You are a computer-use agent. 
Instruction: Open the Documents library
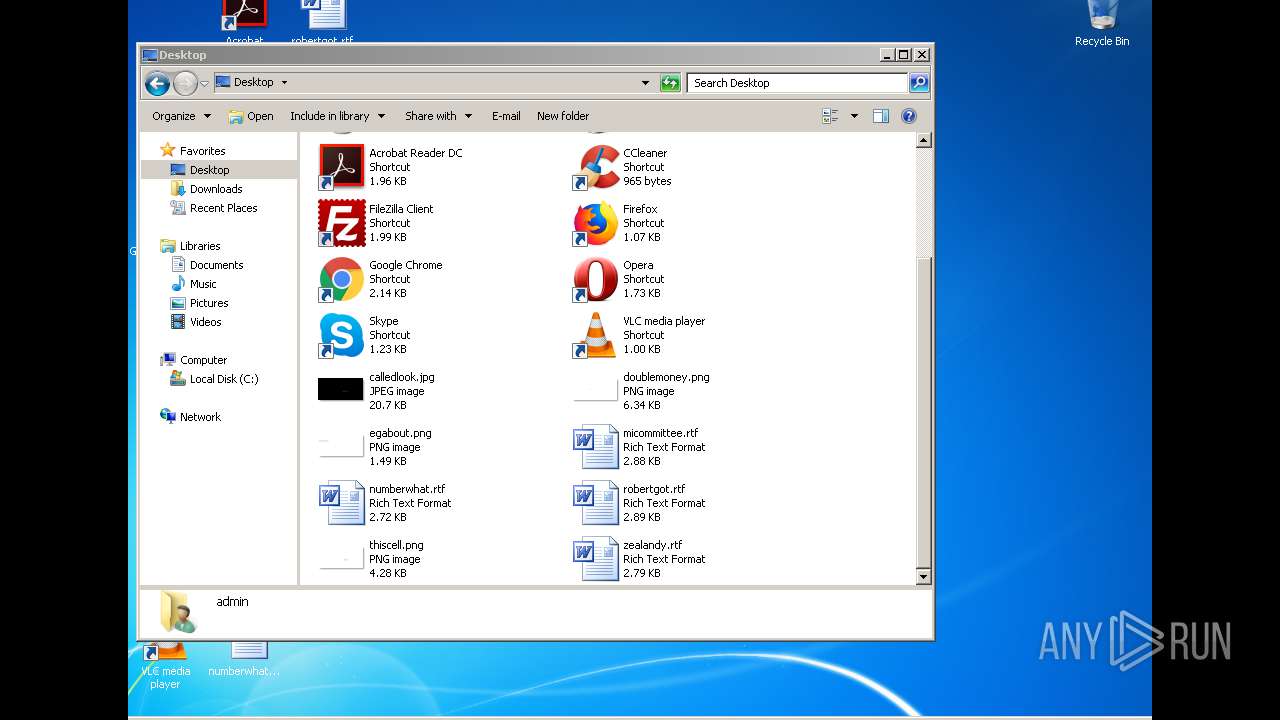pyautogui.click(x=216, y=265)
